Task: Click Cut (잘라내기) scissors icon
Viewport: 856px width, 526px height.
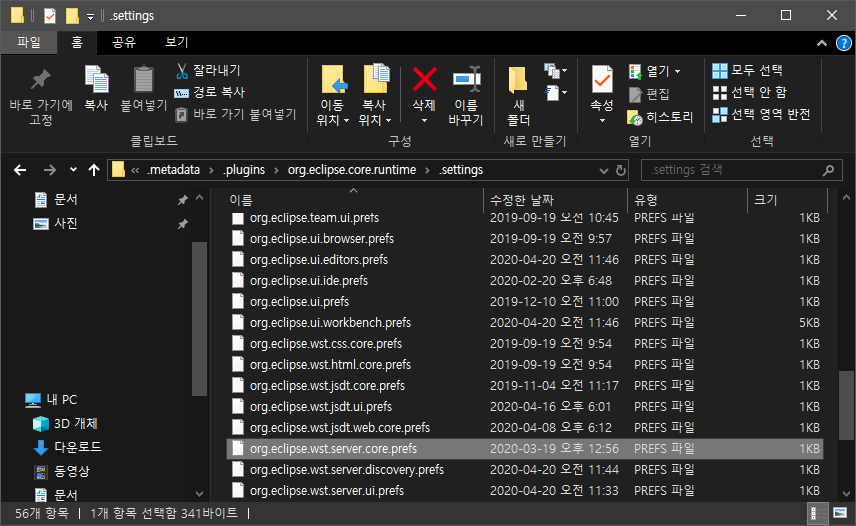Action: click(182, 70)
